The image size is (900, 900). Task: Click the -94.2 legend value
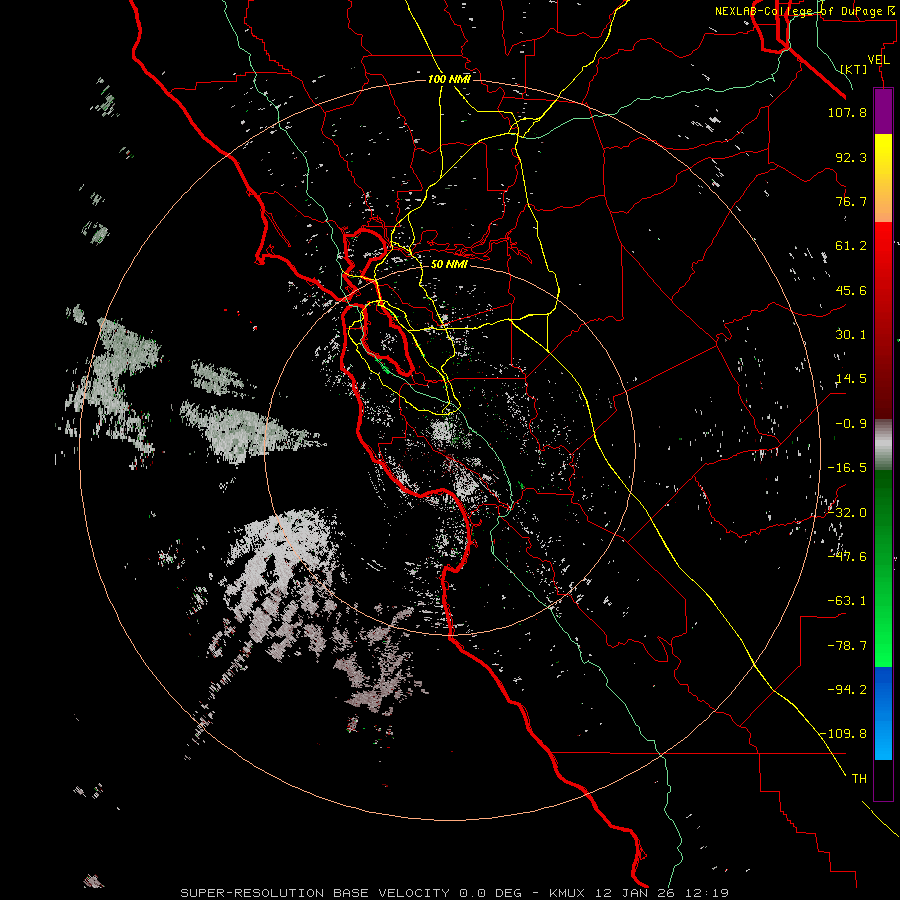pos(847,689)
